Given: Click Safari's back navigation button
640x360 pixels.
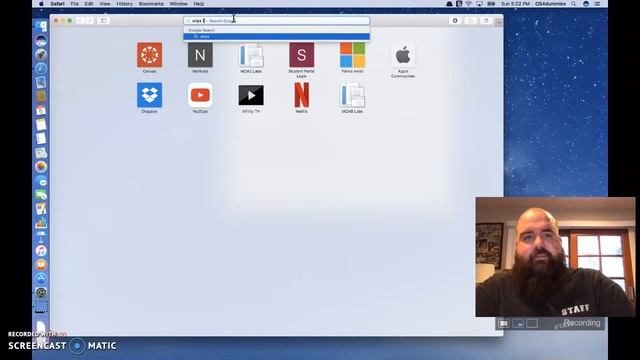Looking at the screenshot, I should 80,20.
